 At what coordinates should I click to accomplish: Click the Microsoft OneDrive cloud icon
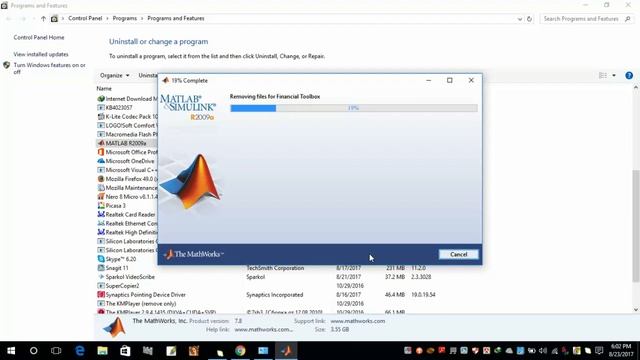pyautogui.click(x=101, y=161)
